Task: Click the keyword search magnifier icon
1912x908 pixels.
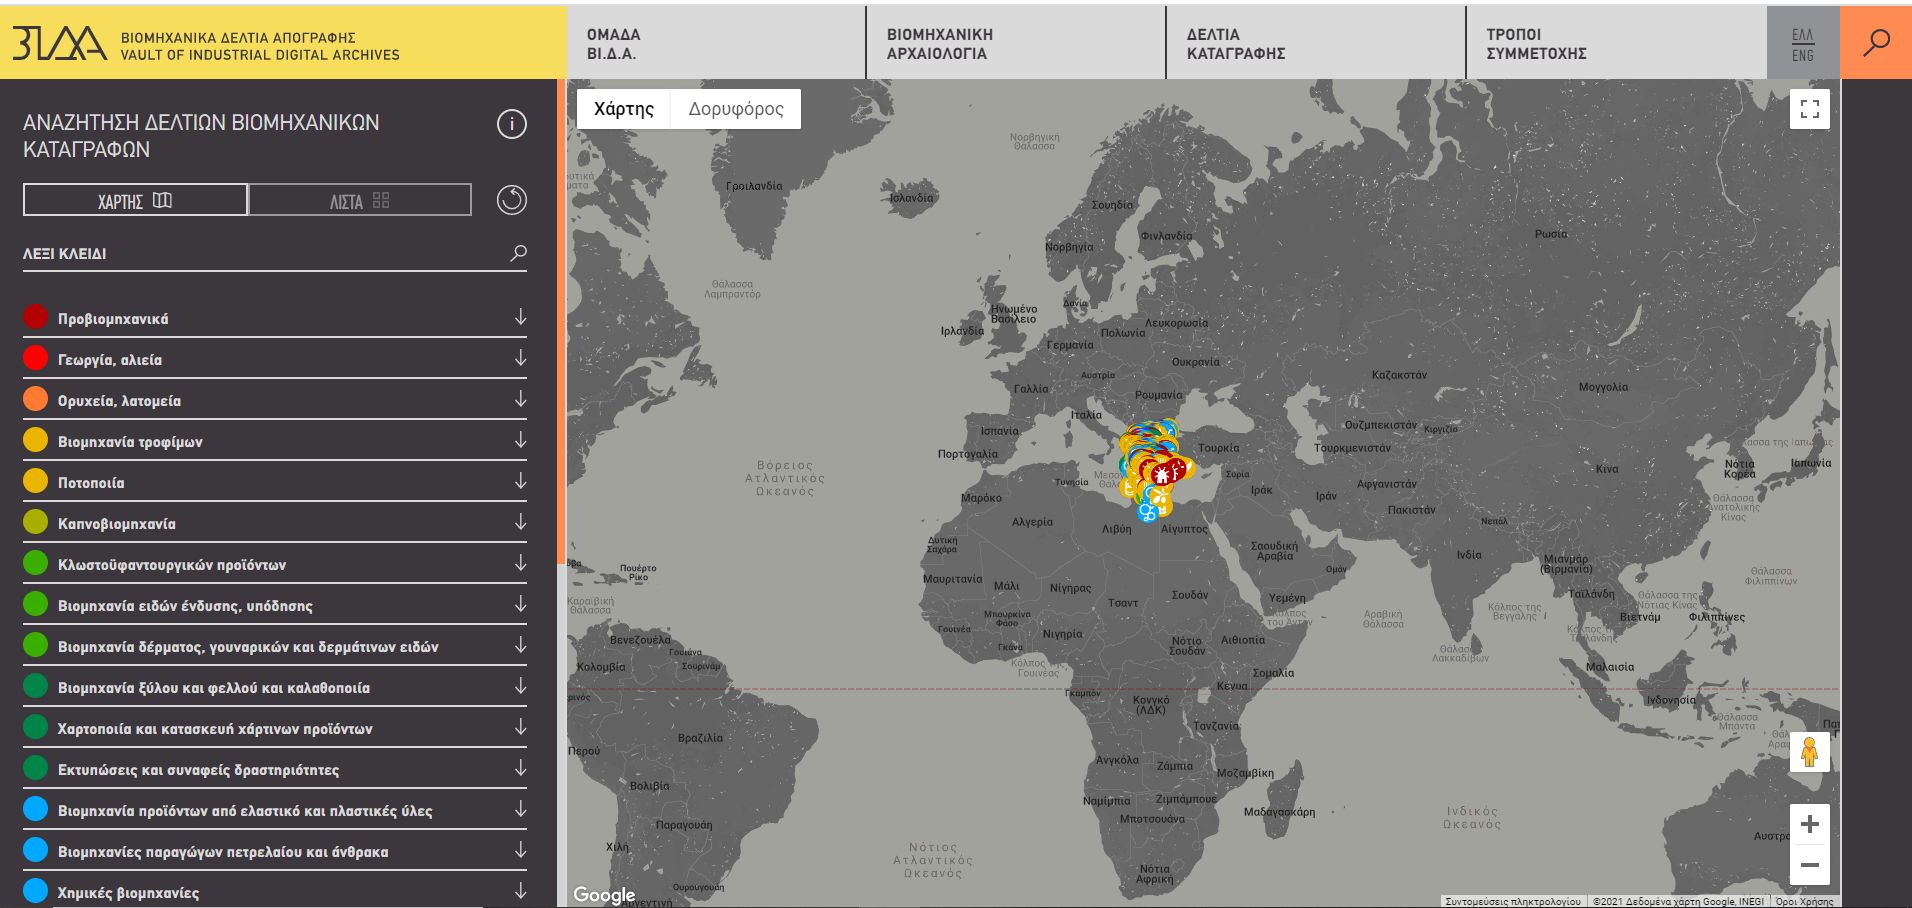Action: pyautogui.click(x=518, y=253)
